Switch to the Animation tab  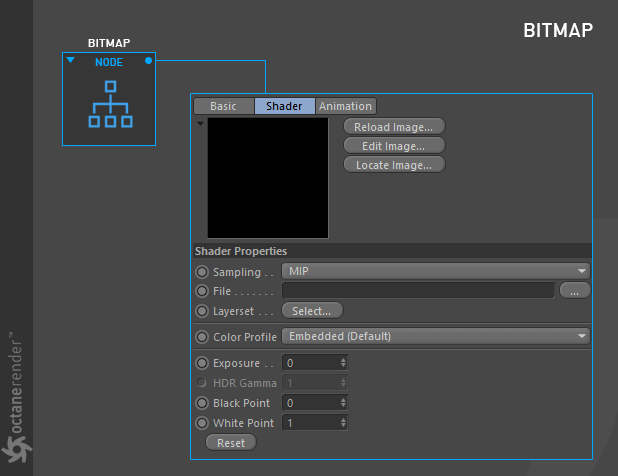tap(346, 106)
